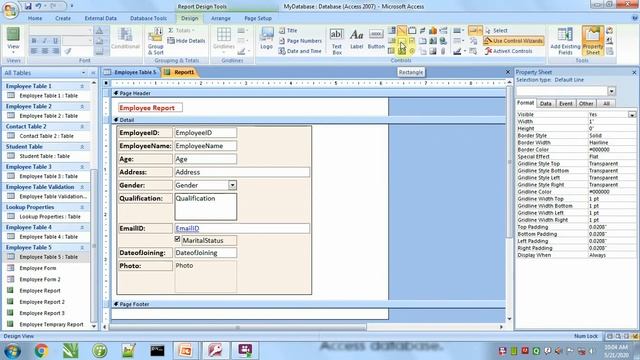640x360 pixels.
Task: Close the Property Sheet pane
Action: (634, 72)
